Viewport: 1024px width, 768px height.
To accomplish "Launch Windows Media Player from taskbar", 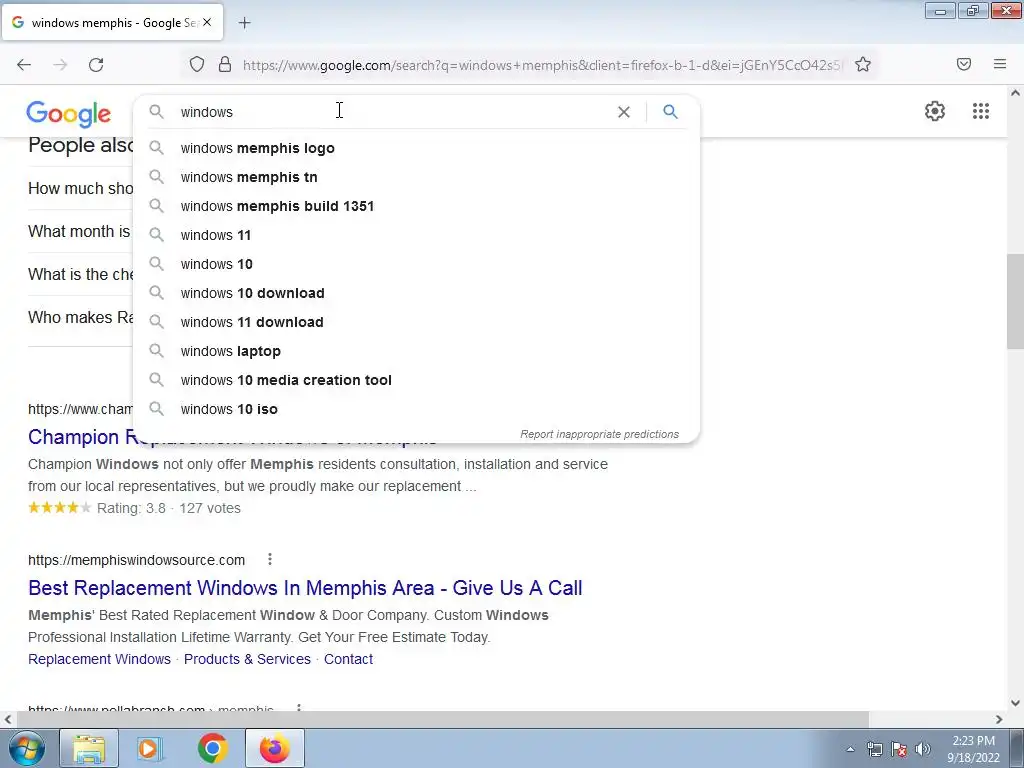I will tap(149, 748).
